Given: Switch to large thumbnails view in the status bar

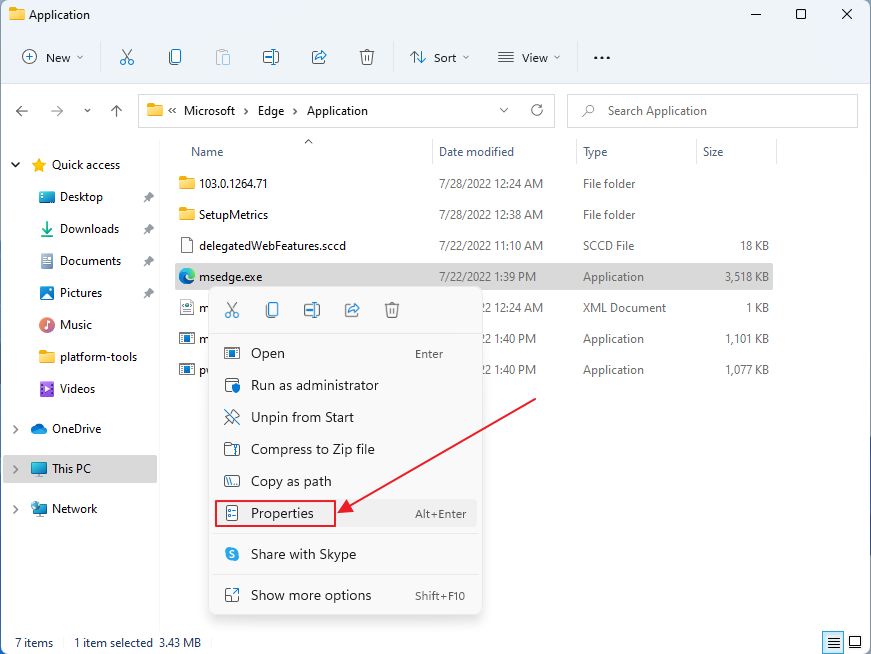Looking at the screenshot, I should coord(855,642).
